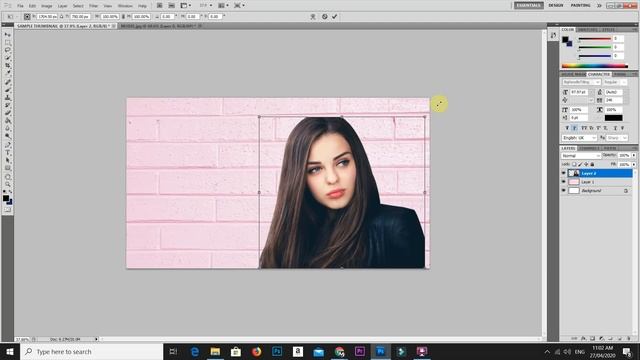Open the layer blend mode Normal dropdown
Image resolution: width=640 pixels, height=360 pixels.
[x=581, y=156]
